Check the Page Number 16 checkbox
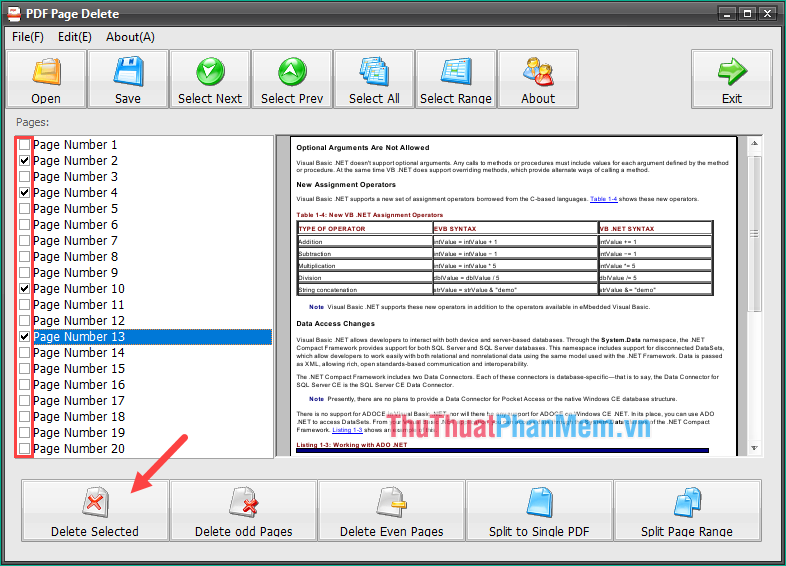786x566 pixels. coord(24,385)
